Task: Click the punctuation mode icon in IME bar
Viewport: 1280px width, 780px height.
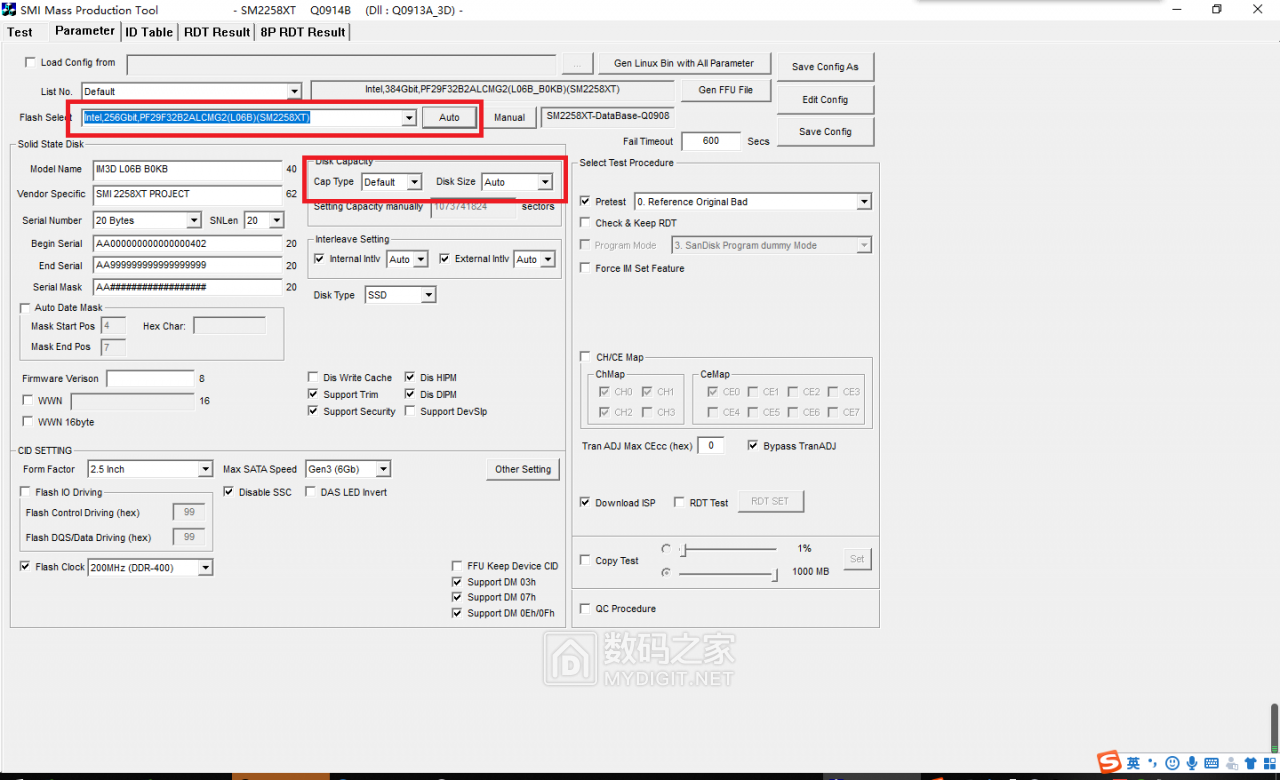Action: (x=1152, y=763)
